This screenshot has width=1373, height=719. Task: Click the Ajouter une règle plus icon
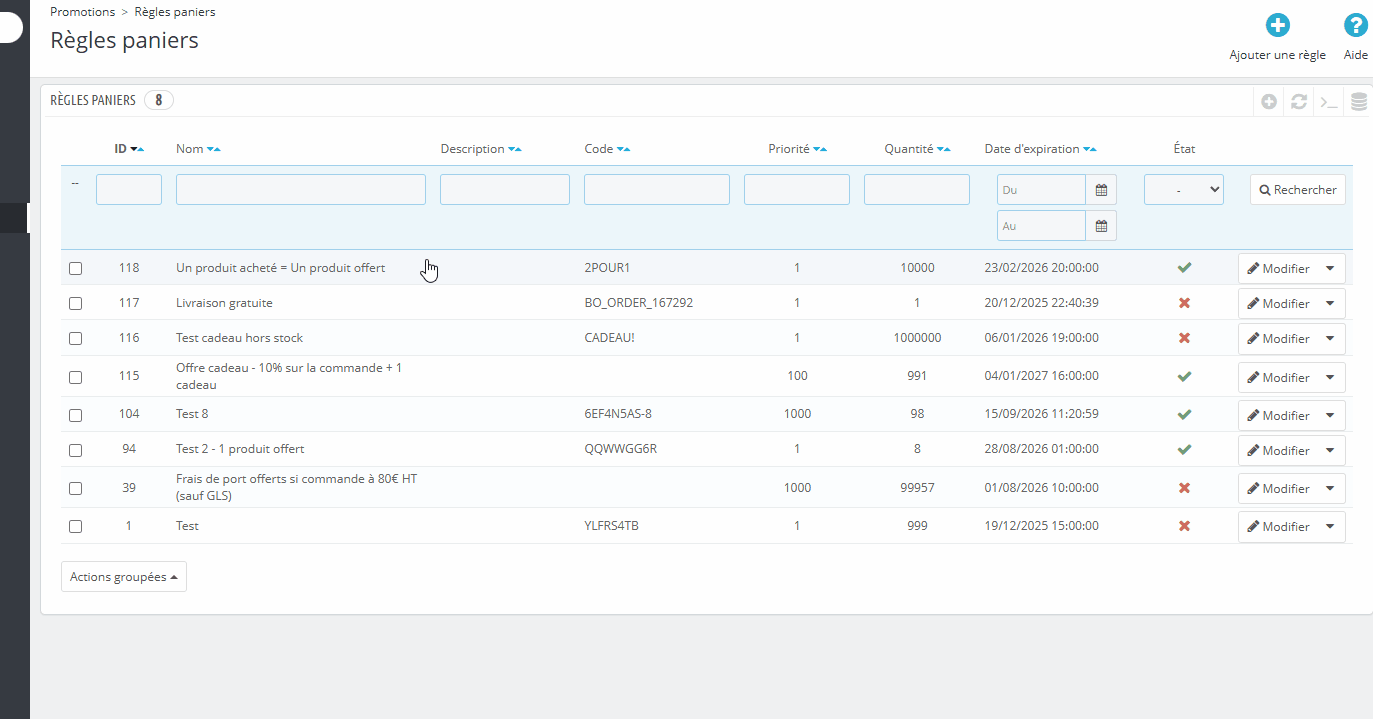pyautogui.click(x=1277, y=26)
